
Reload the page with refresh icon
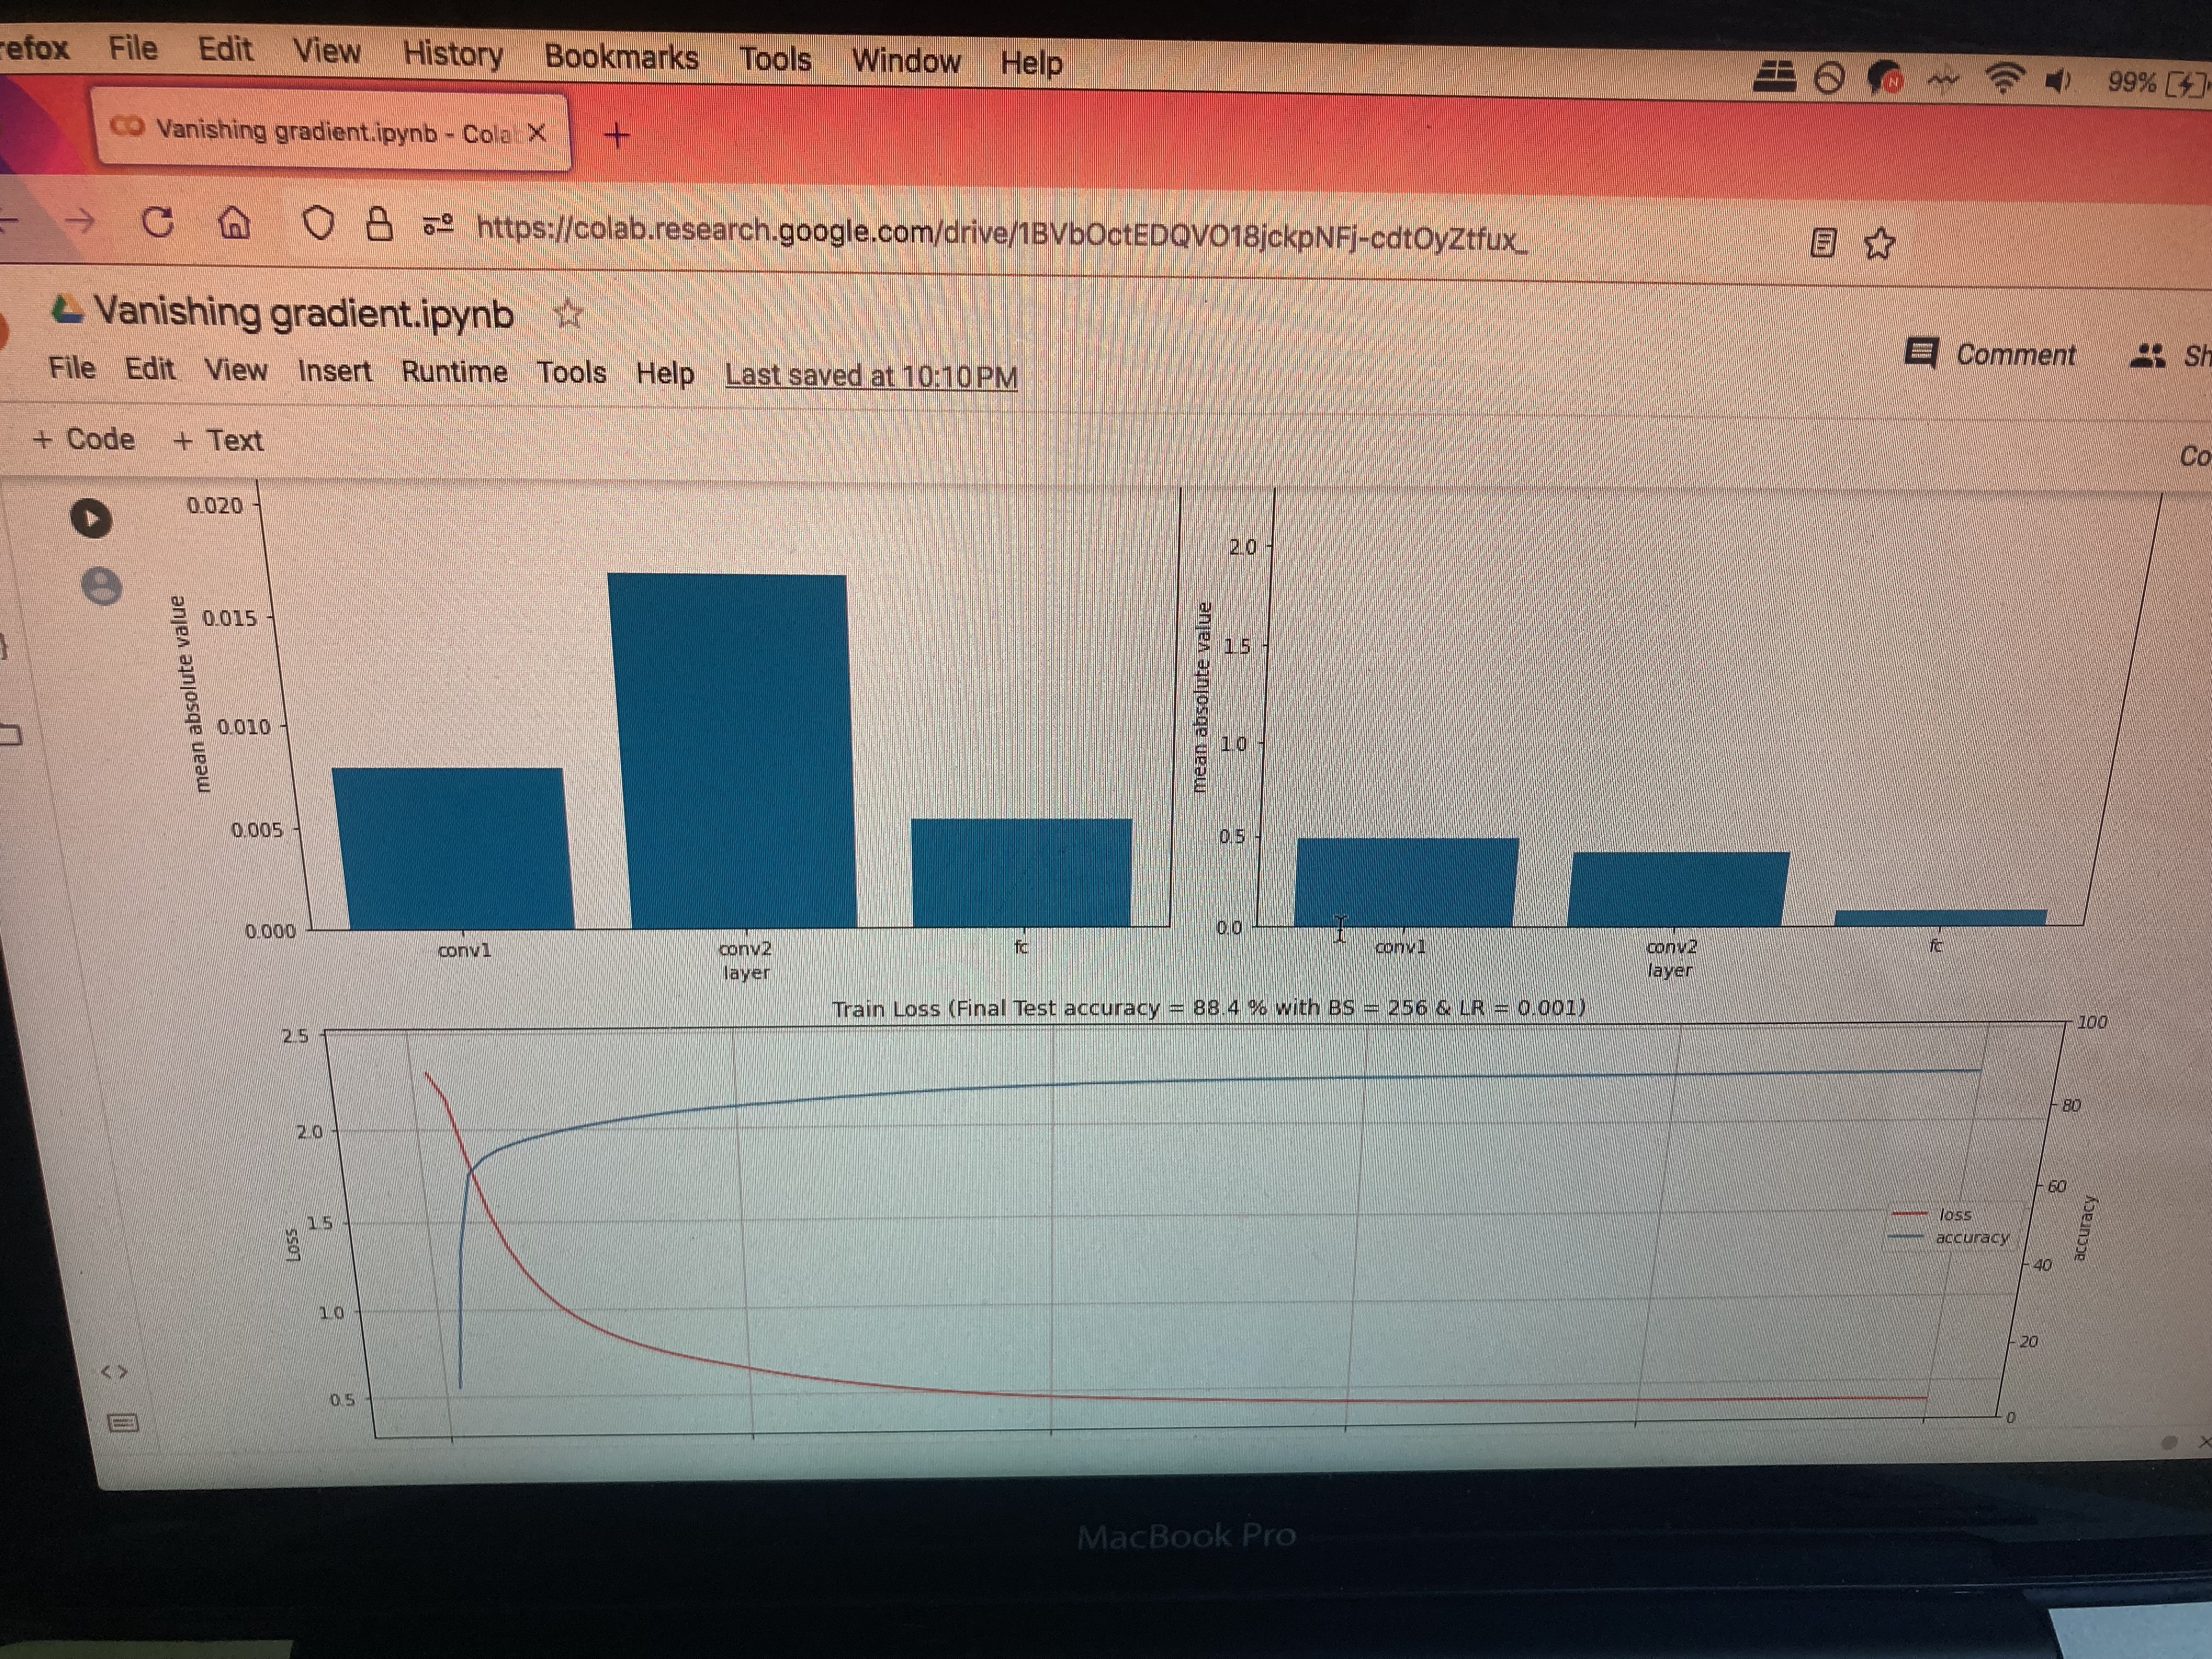(x=158, y=222)
